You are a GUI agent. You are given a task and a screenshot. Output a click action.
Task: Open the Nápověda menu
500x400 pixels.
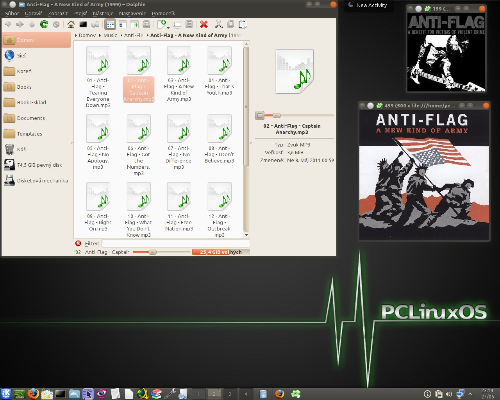click(163, 13)
